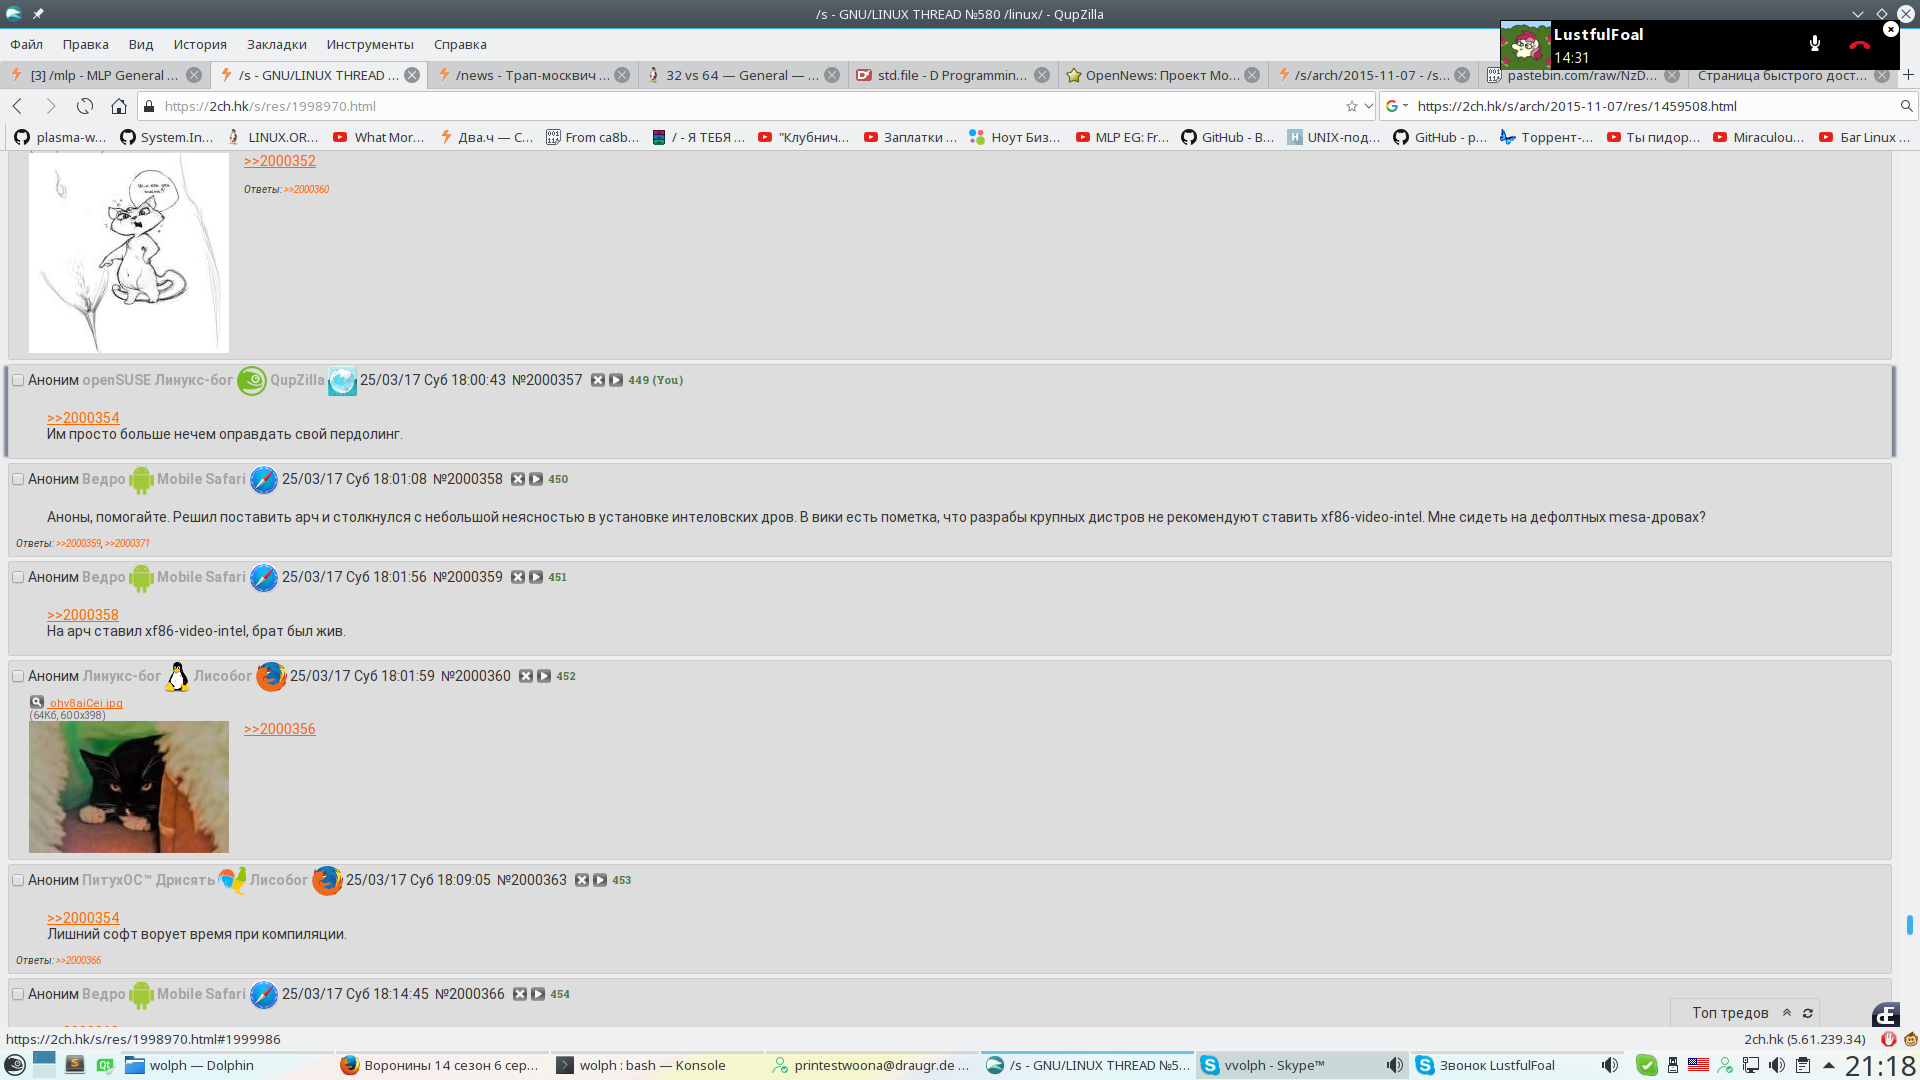
Task: Open the >>2000356 reply link
Action: pyautogui.click(x=280, y=729)
